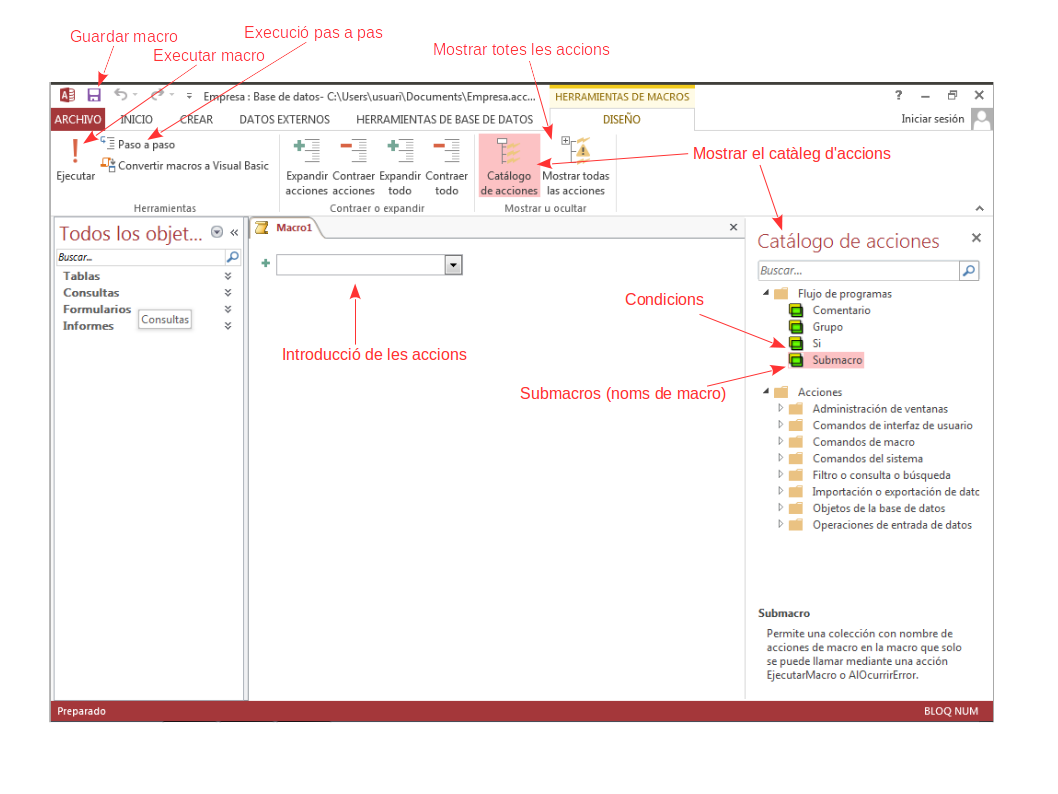This screenshot has height=794, width=1058.
Task: Open the ARCHIVO menu tab
Action: [x=77, y=119]
